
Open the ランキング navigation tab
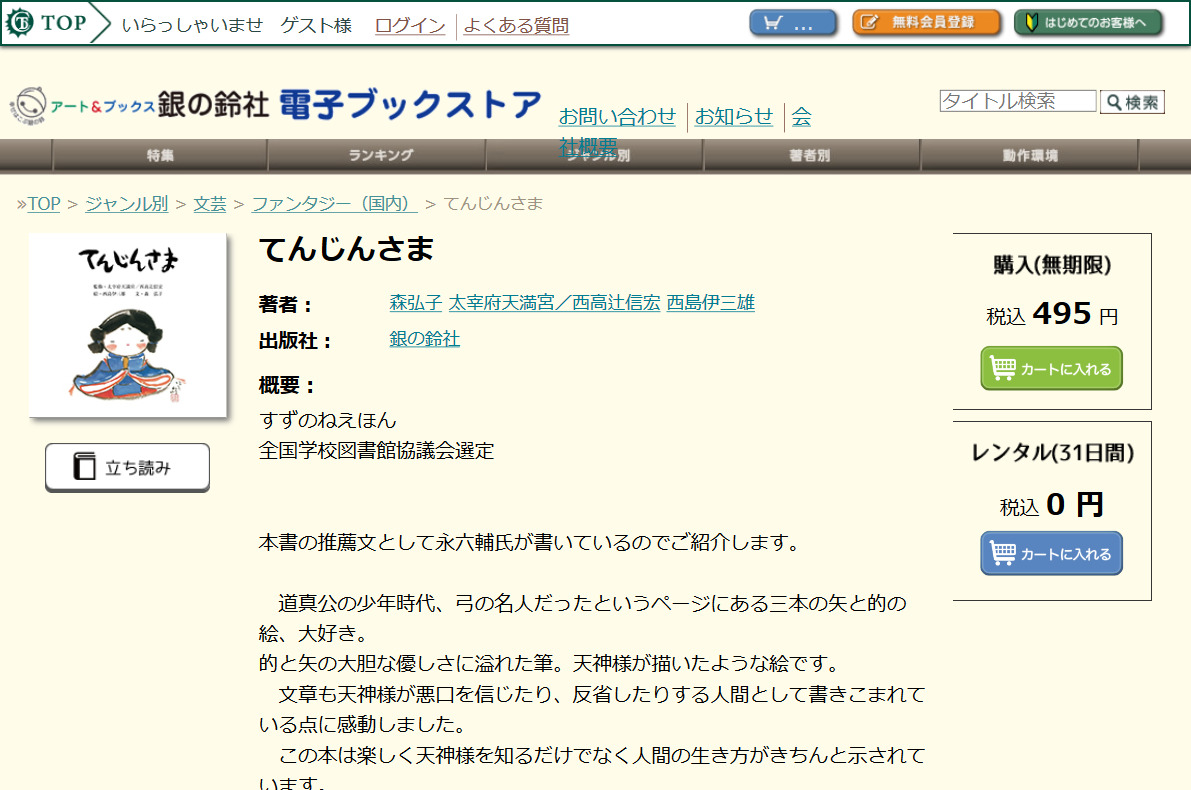pos(381,156)
